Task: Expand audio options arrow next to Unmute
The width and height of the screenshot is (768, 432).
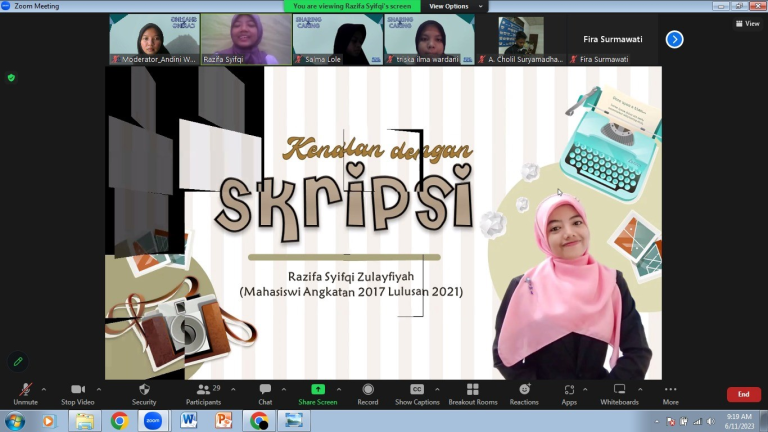Action: 44,389
